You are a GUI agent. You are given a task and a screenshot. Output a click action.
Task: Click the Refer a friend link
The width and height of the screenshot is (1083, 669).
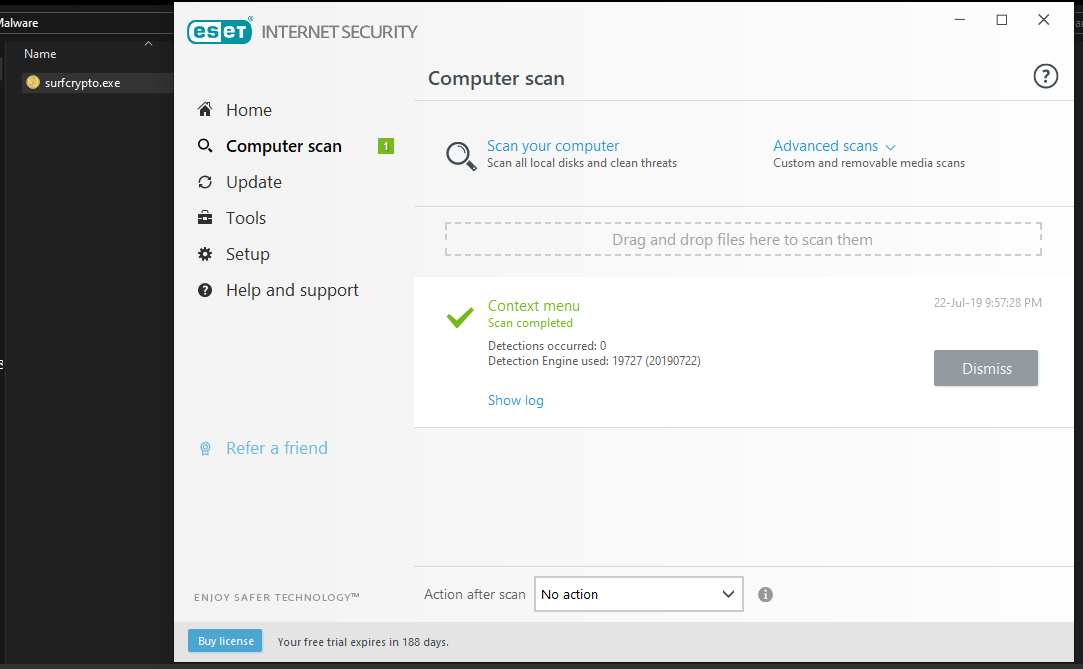[276, 448]
